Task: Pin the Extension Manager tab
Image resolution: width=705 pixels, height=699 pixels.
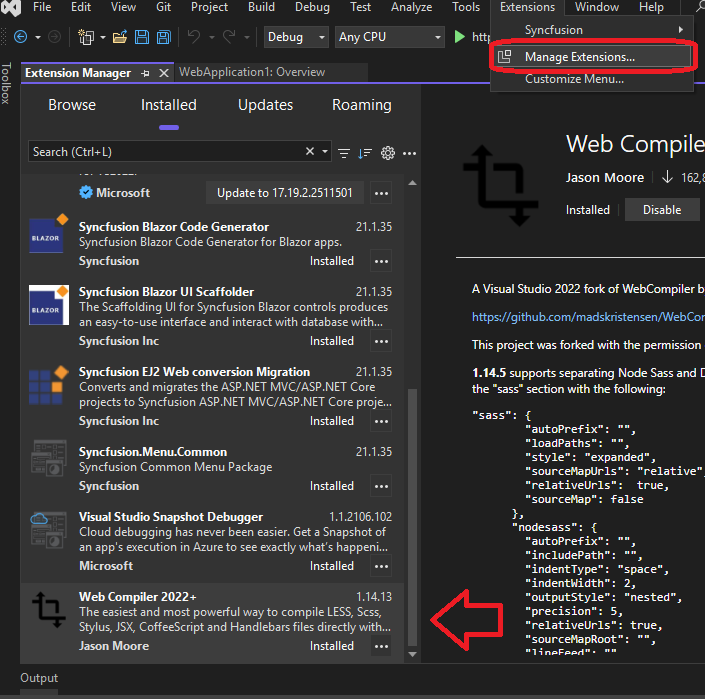Action: 145,73
